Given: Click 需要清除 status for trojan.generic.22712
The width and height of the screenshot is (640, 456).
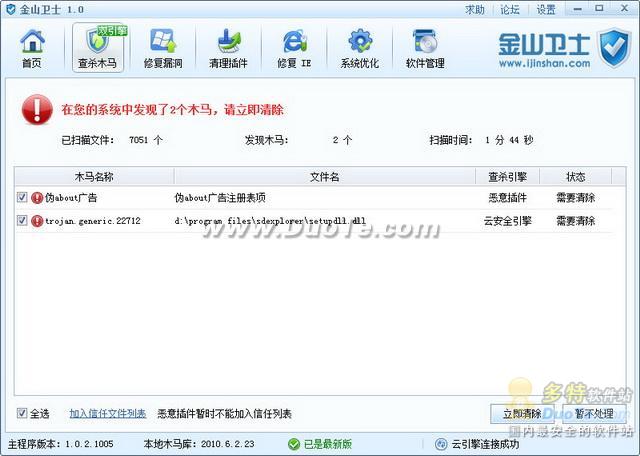Looking at the screenshot, I should [576, 221].
